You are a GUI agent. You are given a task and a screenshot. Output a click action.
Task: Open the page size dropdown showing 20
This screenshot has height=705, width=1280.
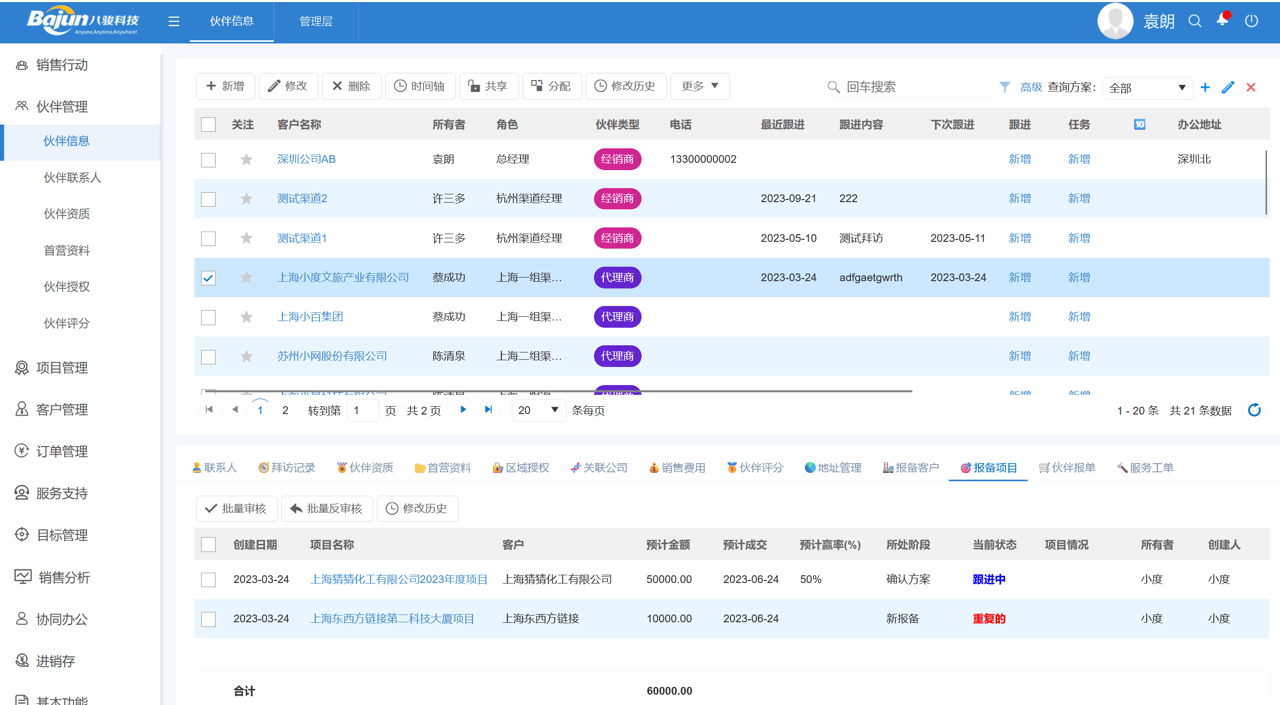click(538, 410)
